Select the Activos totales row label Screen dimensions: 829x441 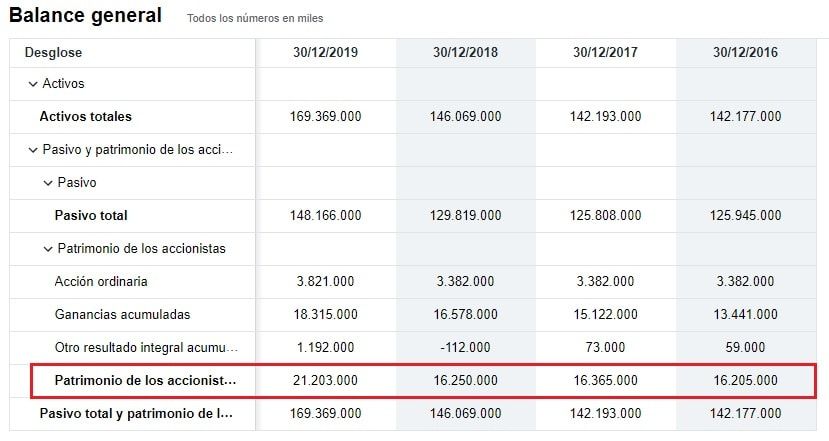point(86,116)
